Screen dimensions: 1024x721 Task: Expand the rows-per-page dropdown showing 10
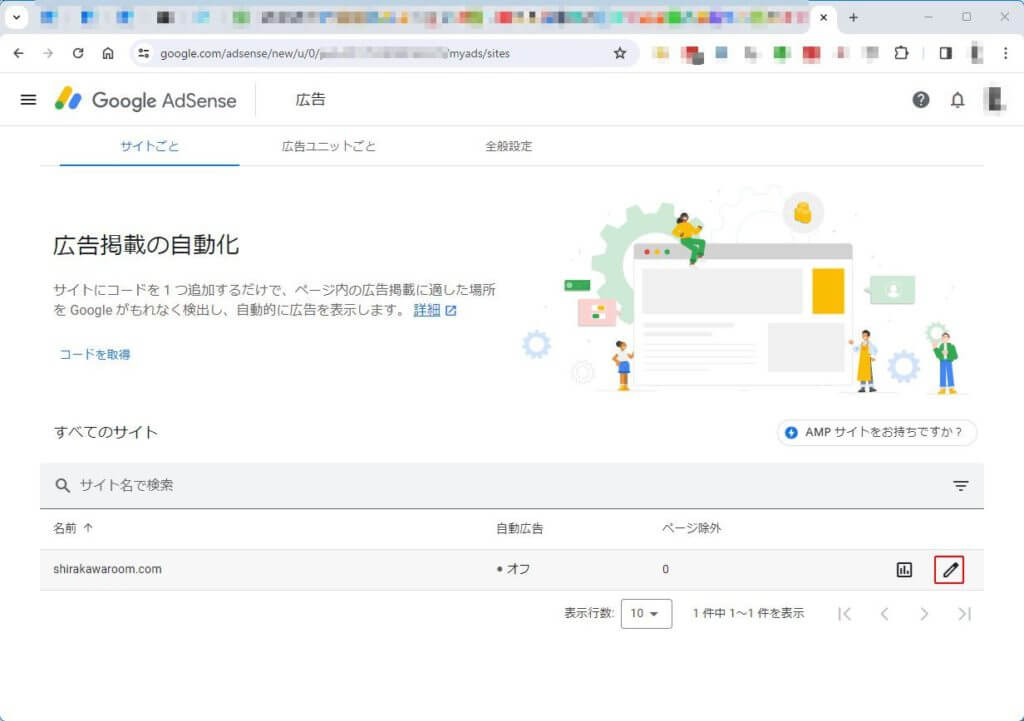tap(646, 613)
